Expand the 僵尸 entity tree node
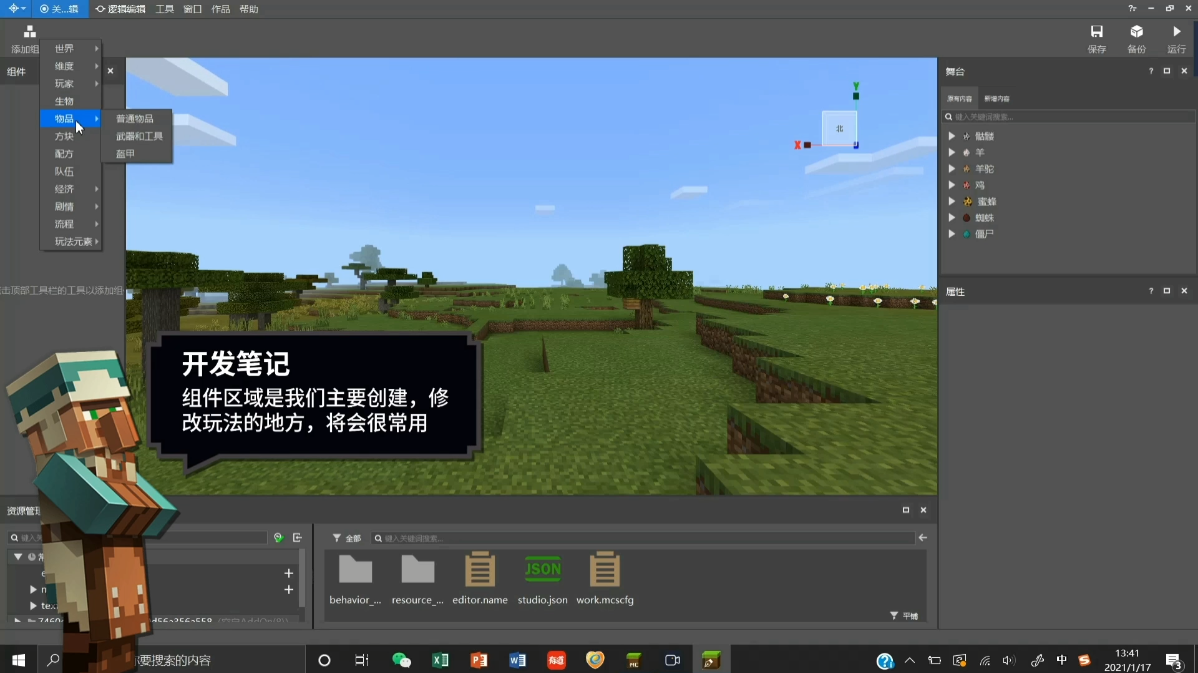Image resolution: width=1198 pixels, height=673 pixels. click(x=952, y=234)
